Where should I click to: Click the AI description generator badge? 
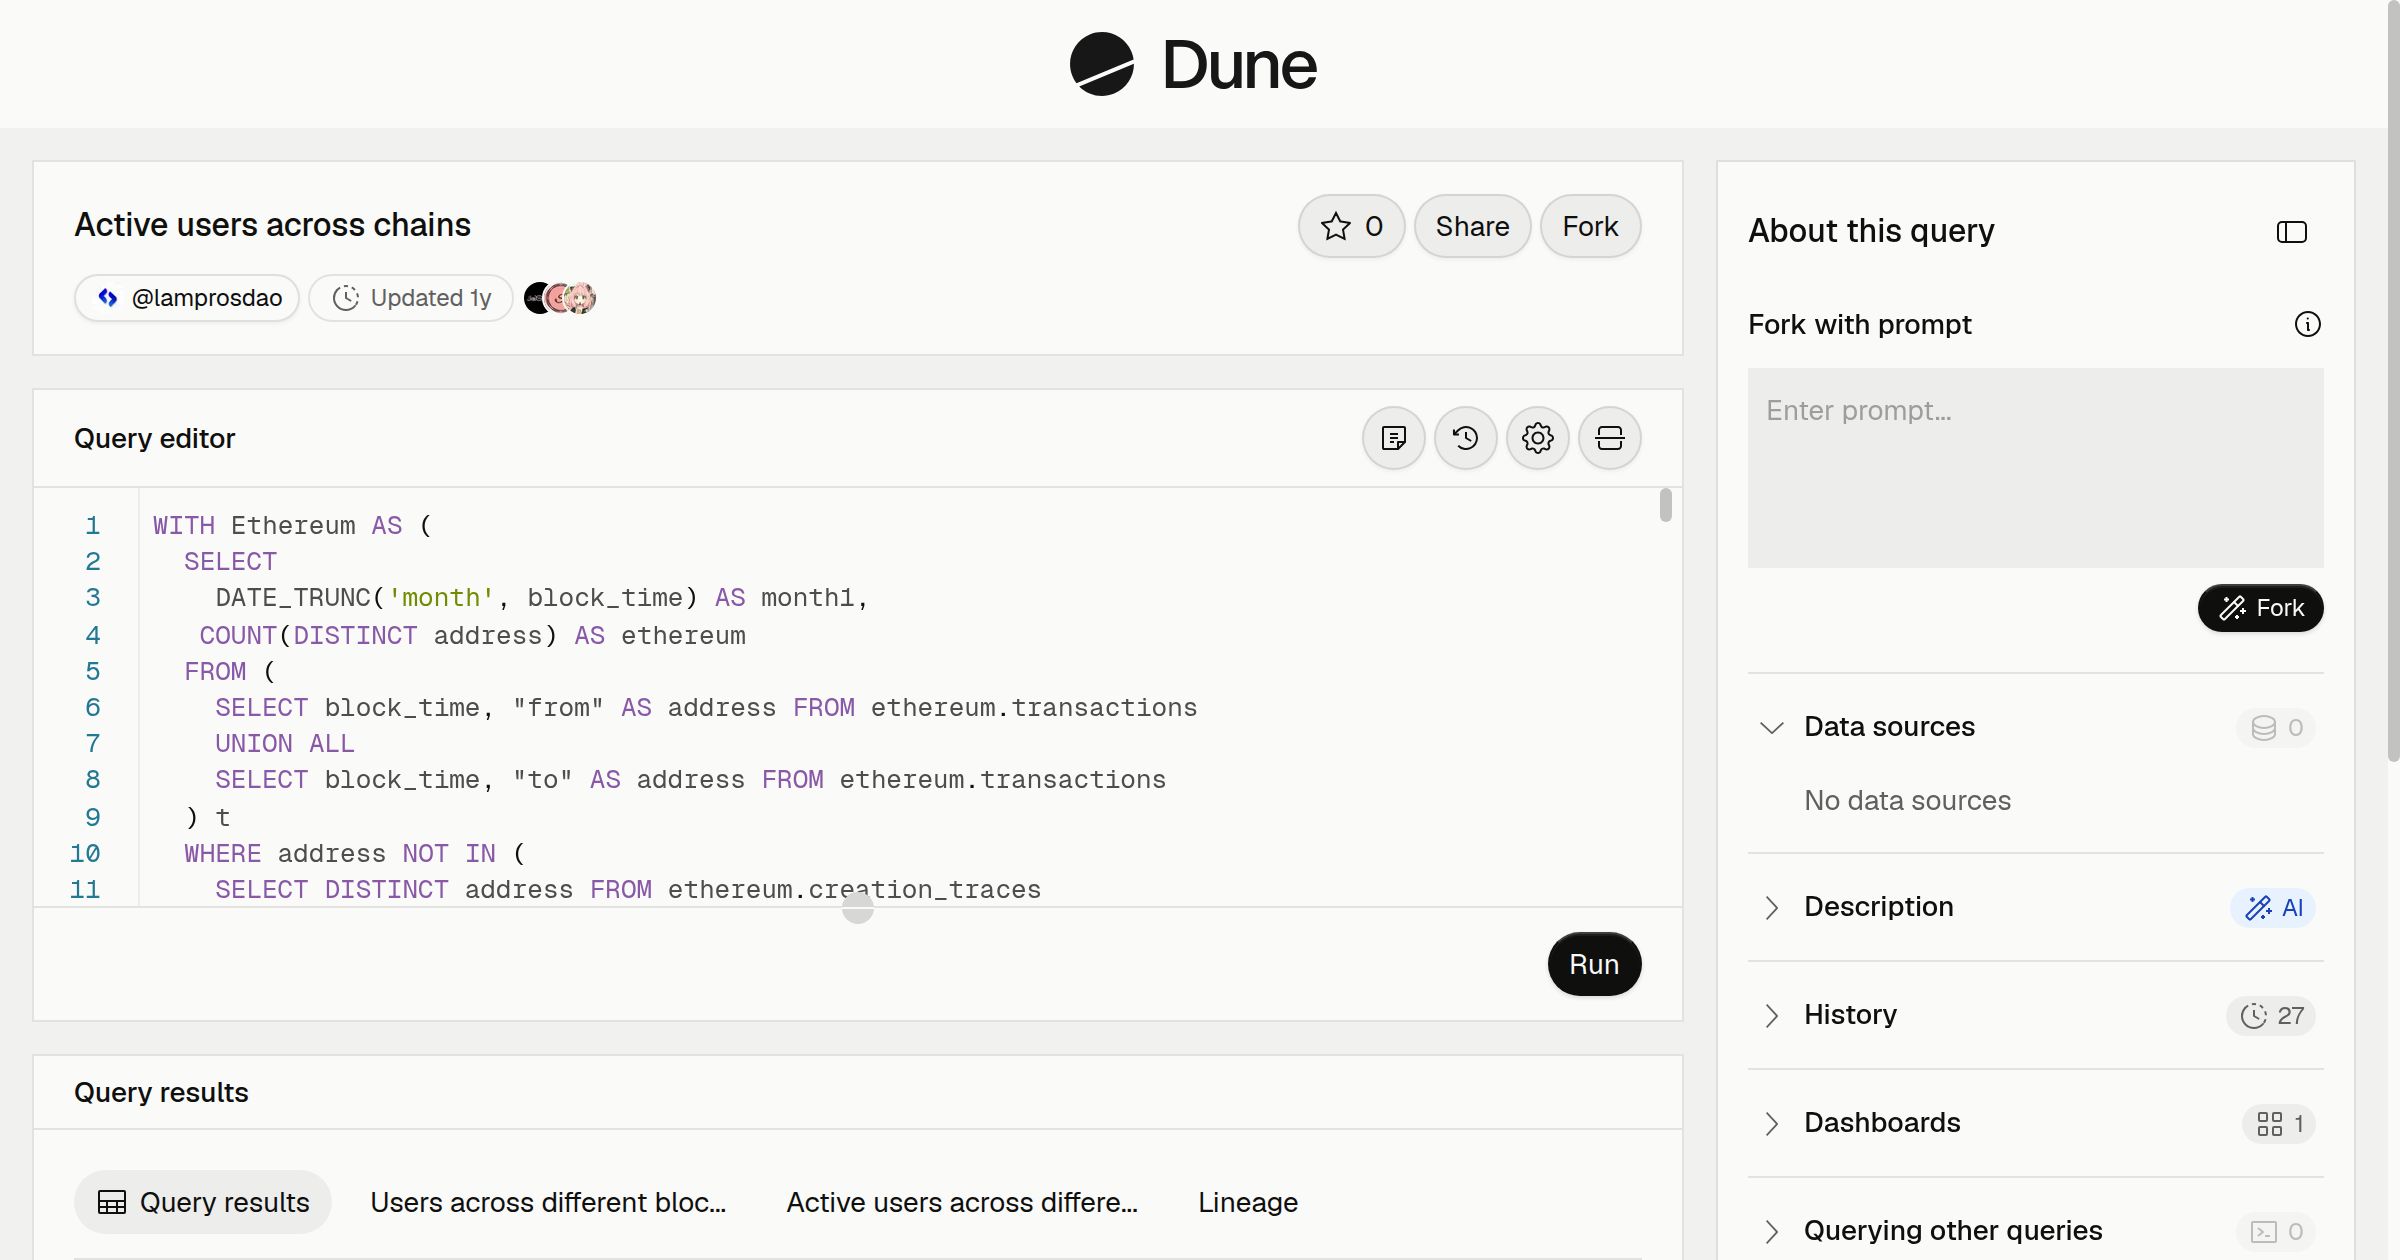(x=2274, y=907)
